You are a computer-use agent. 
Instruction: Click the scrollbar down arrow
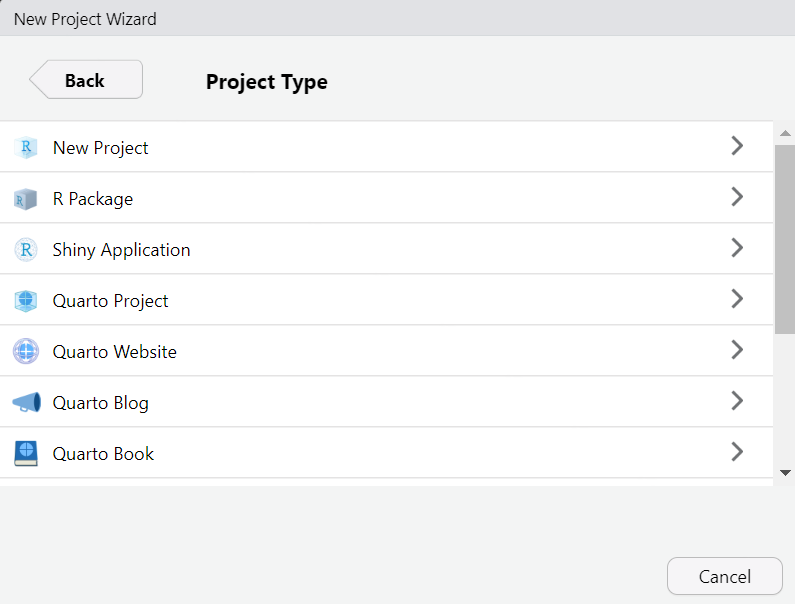(x=785, y=473)
